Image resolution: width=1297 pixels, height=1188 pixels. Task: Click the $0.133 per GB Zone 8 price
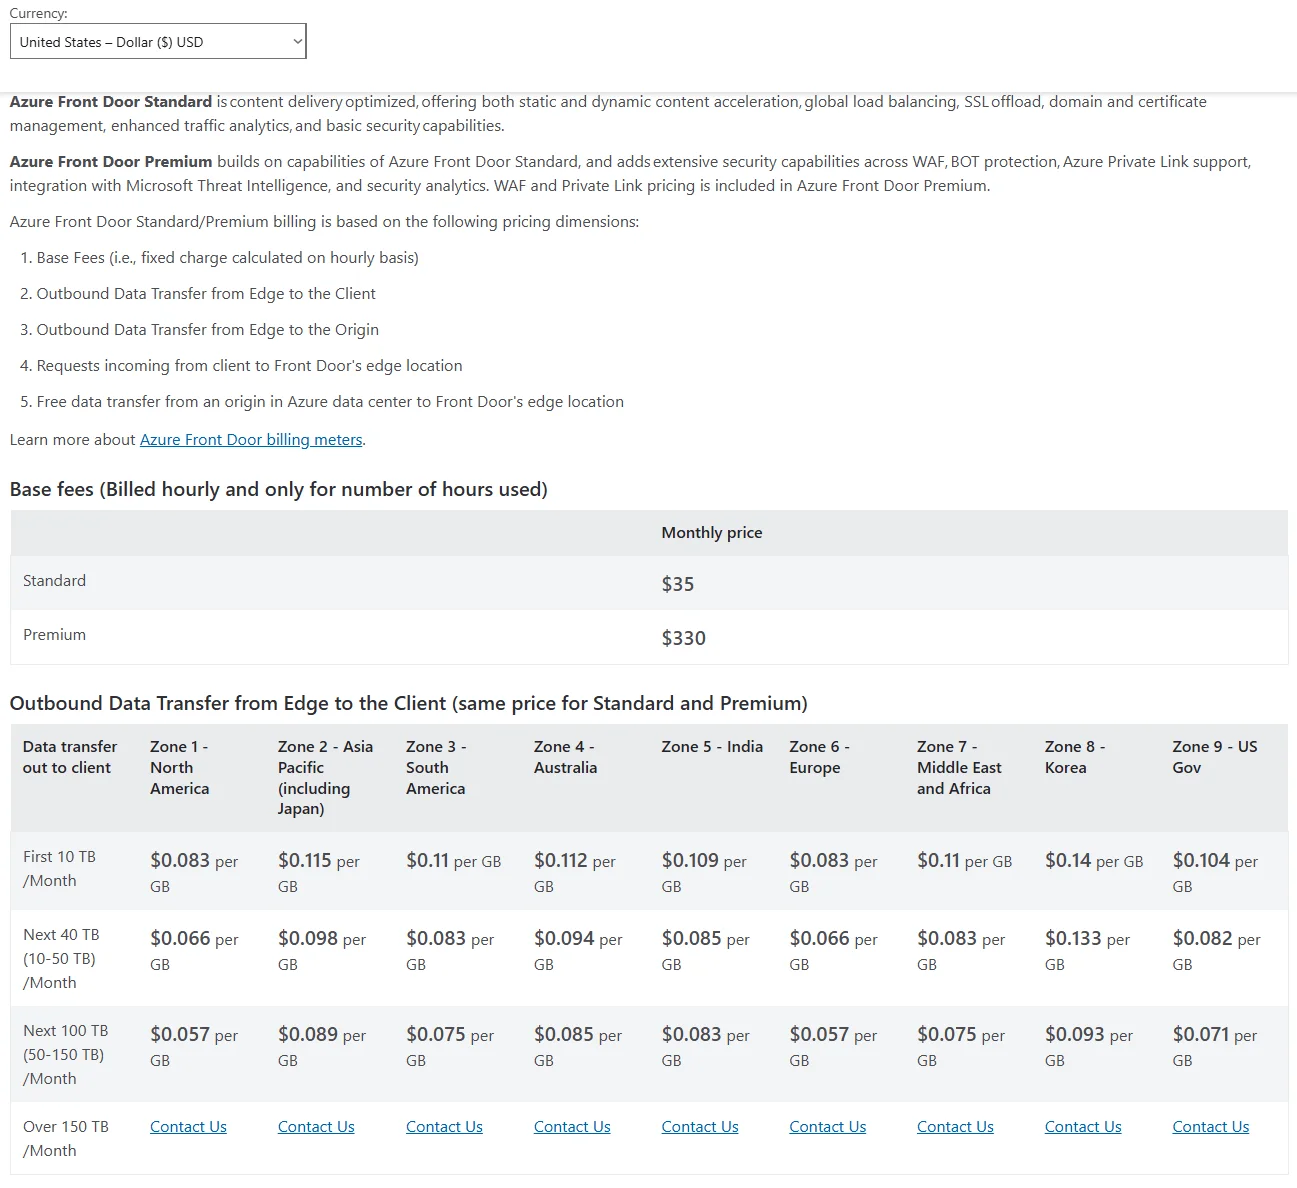tap(1087, 950)
